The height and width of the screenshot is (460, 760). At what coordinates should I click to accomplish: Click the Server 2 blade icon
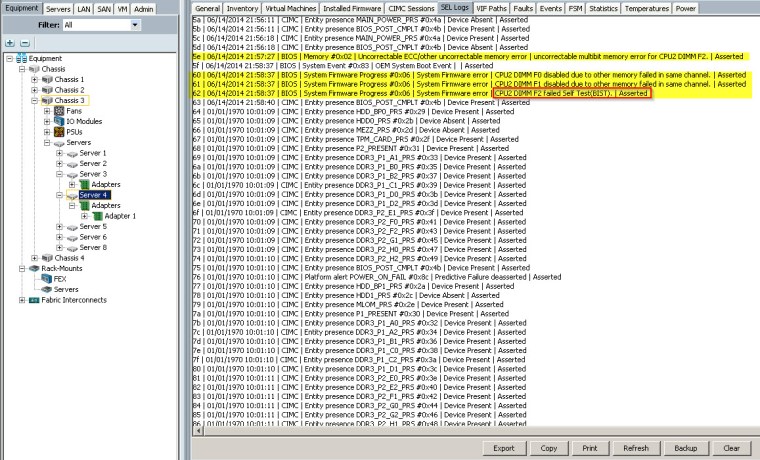tap(72, 164)
